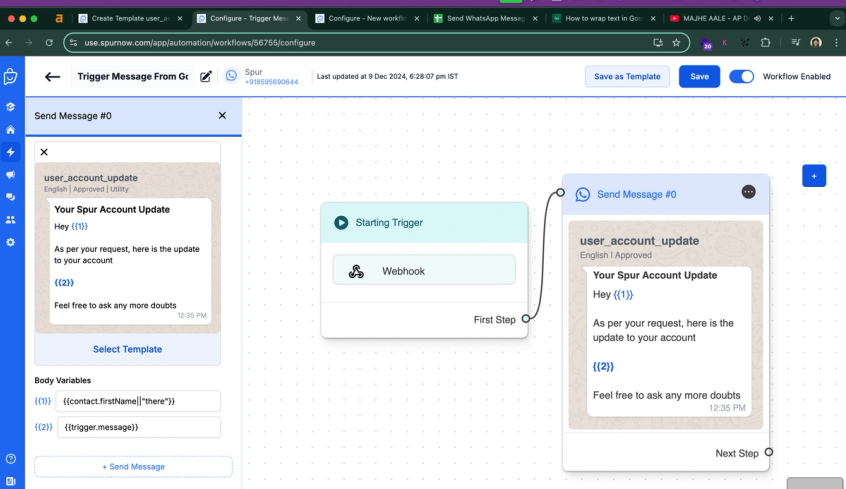Click the browser reload button
The height and width of the screenshot is (489, 846).
point(49,43)
